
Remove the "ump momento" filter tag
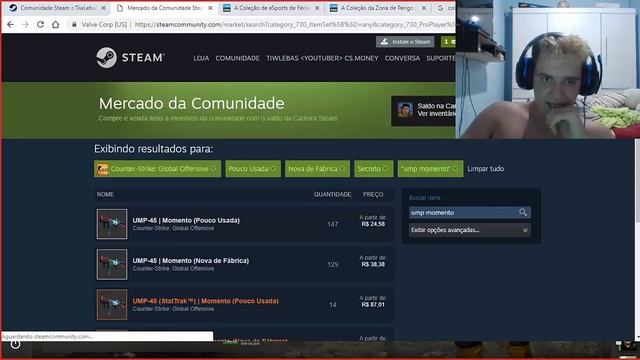(x=455, y=169)
